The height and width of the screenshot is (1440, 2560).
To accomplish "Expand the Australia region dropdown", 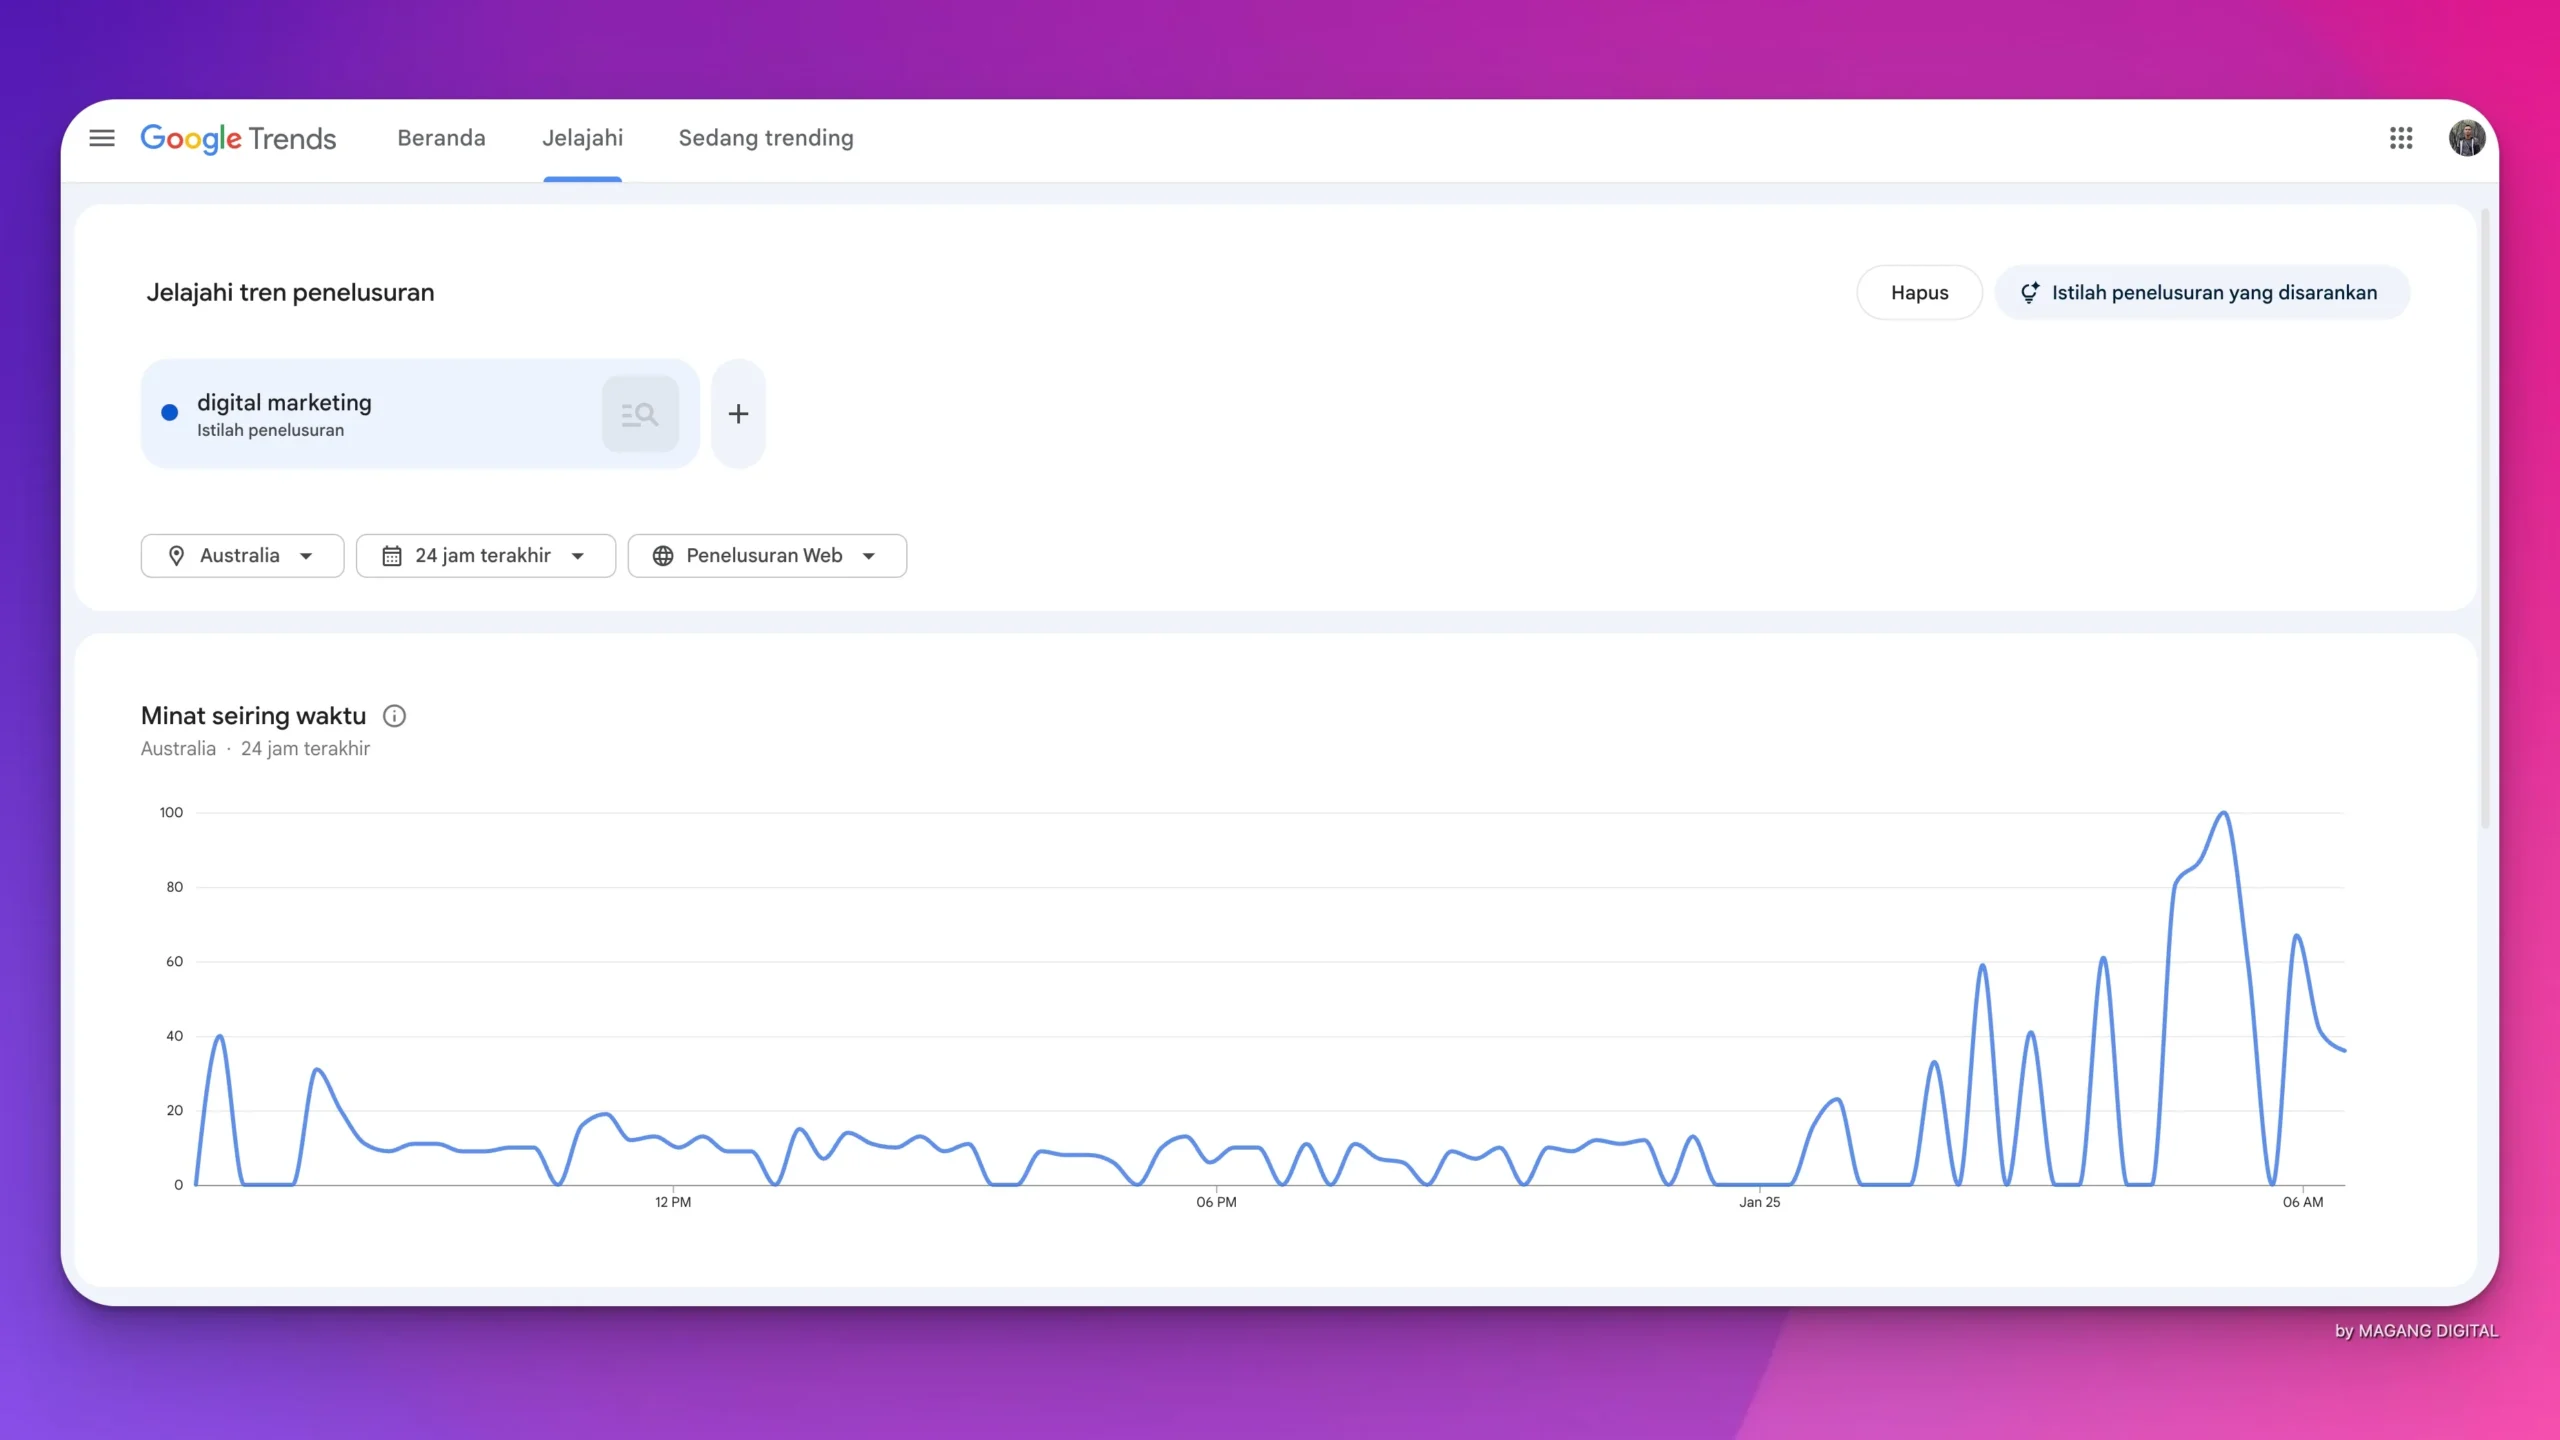I will [305, 556].
